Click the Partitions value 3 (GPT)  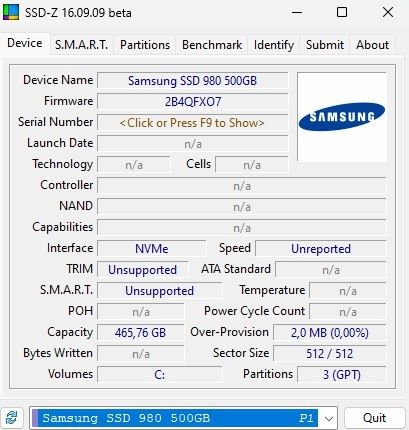pyautogui.click(x=342, y=375)
